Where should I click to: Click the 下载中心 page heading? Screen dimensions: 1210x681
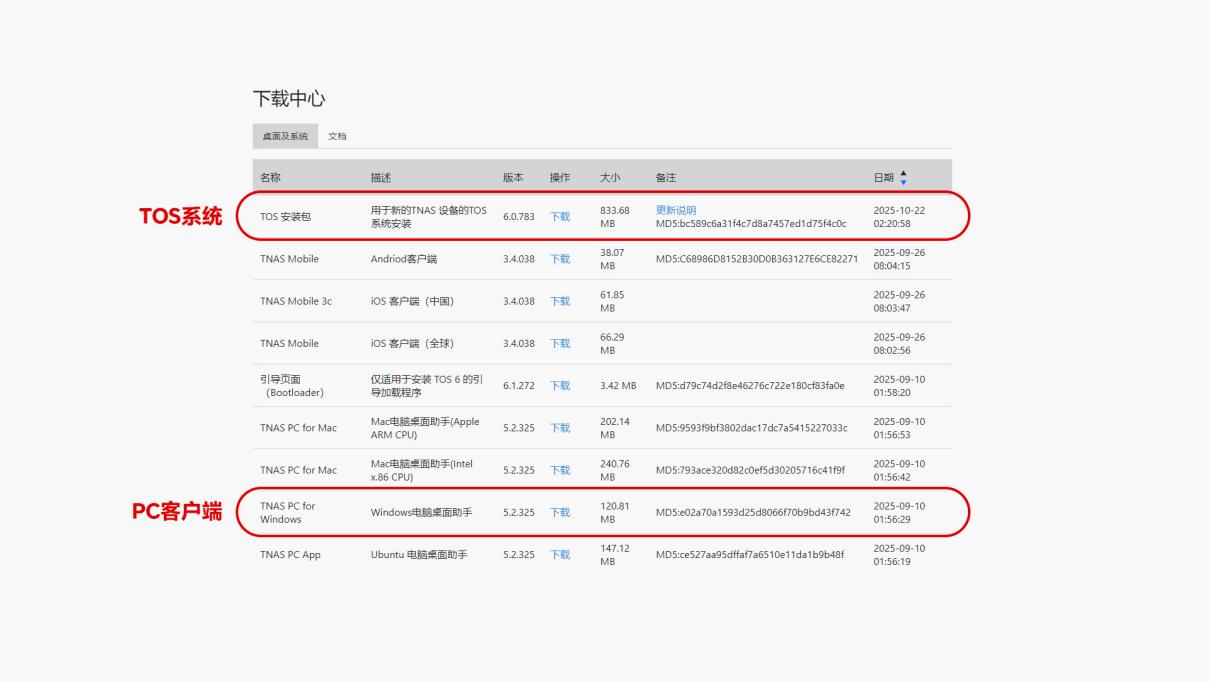[x=289, y=99]
